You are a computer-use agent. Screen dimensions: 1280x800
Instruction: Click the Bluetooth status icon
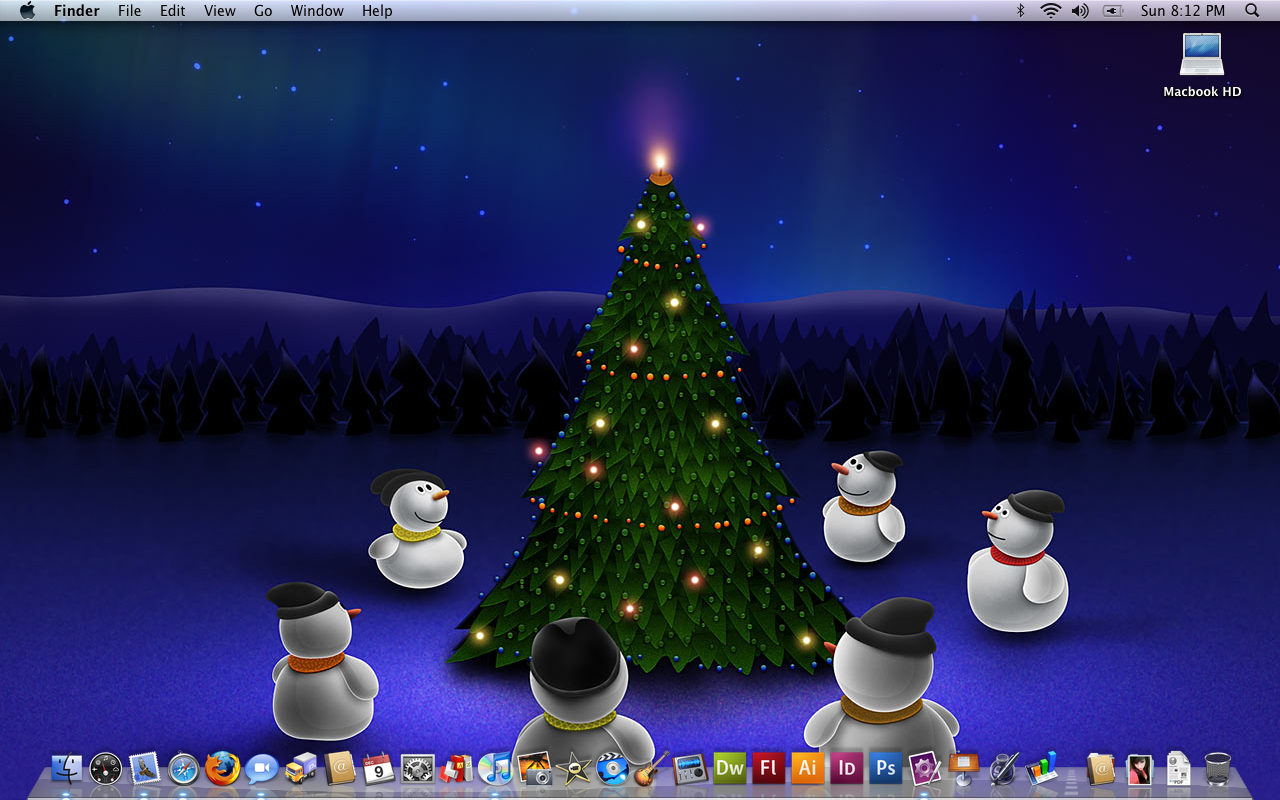[x=1021, y=11]
